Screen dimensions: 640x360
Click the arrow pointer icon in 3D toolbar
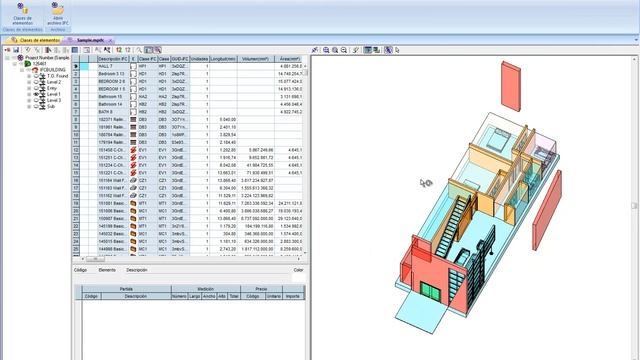[x=397, y=50]
